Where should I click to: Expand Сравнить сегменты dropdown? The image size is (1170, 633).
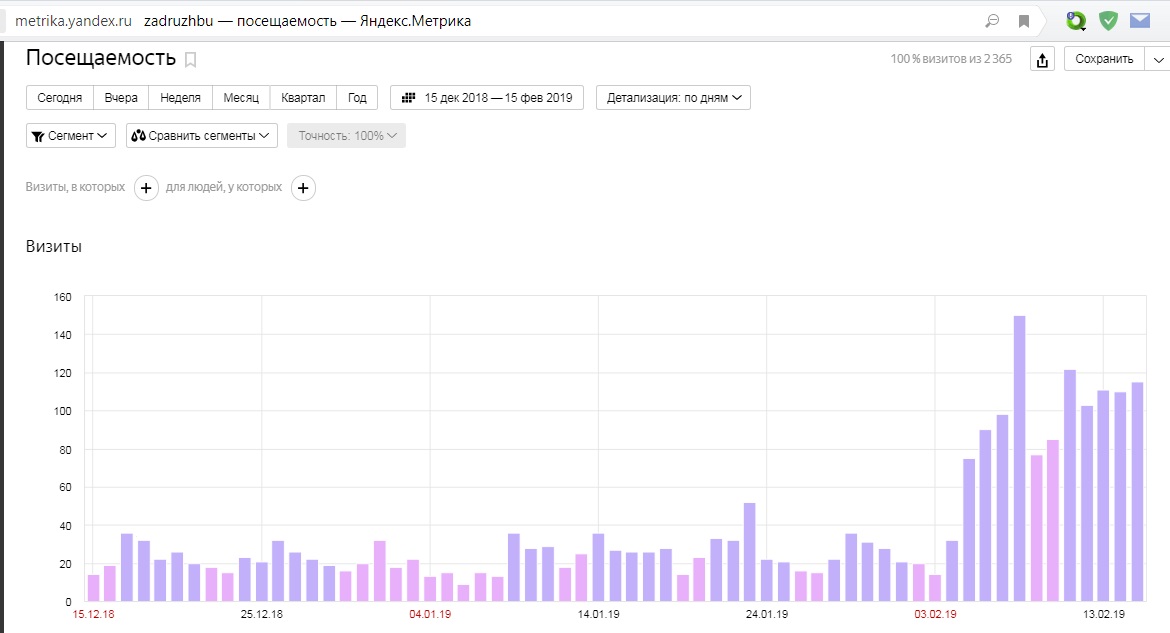(202, 136)
